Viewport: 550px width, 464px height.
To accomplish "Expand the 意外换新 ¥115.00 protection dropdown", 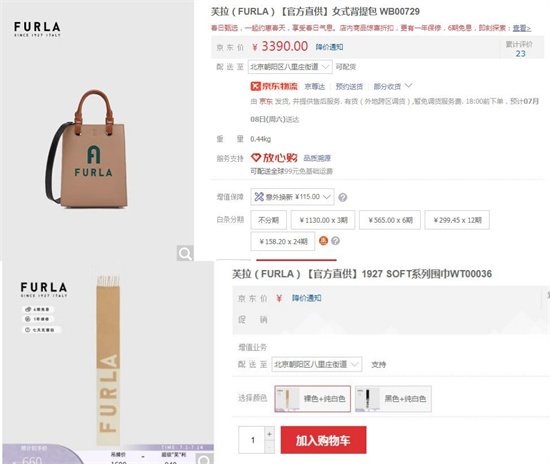I will [x=293, y=197].
